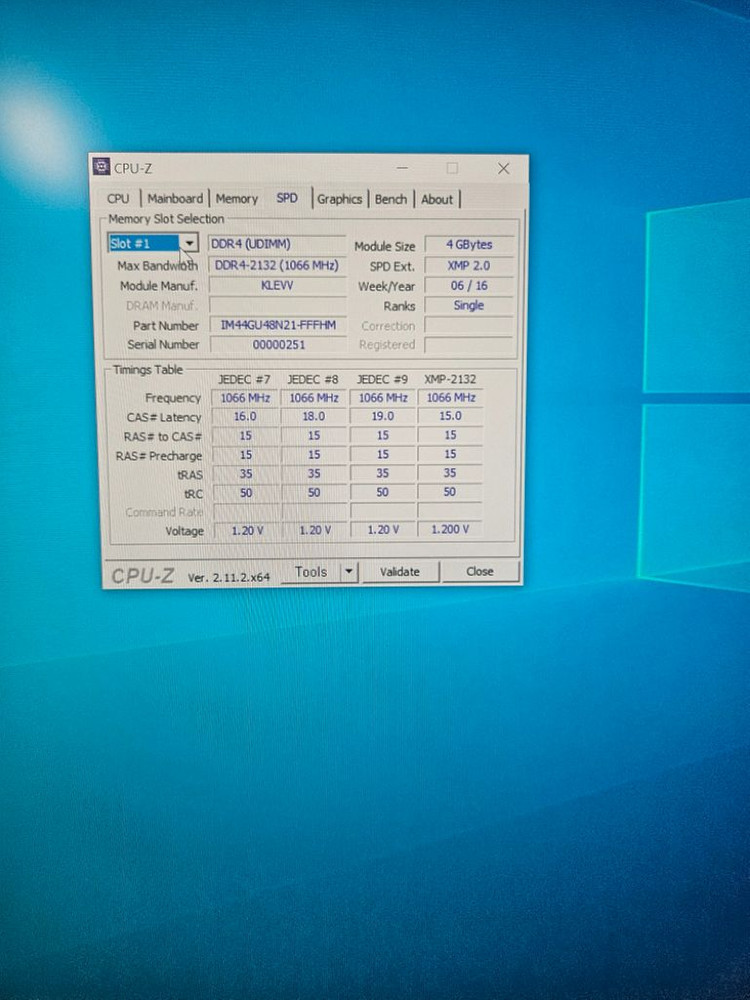Minimize the CPU-Z window
The image size is (750, 1000).
[x=402, y=168]
